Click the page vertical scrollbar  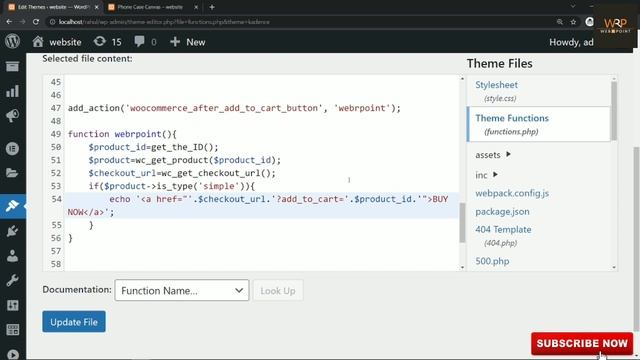pos(636,239)
